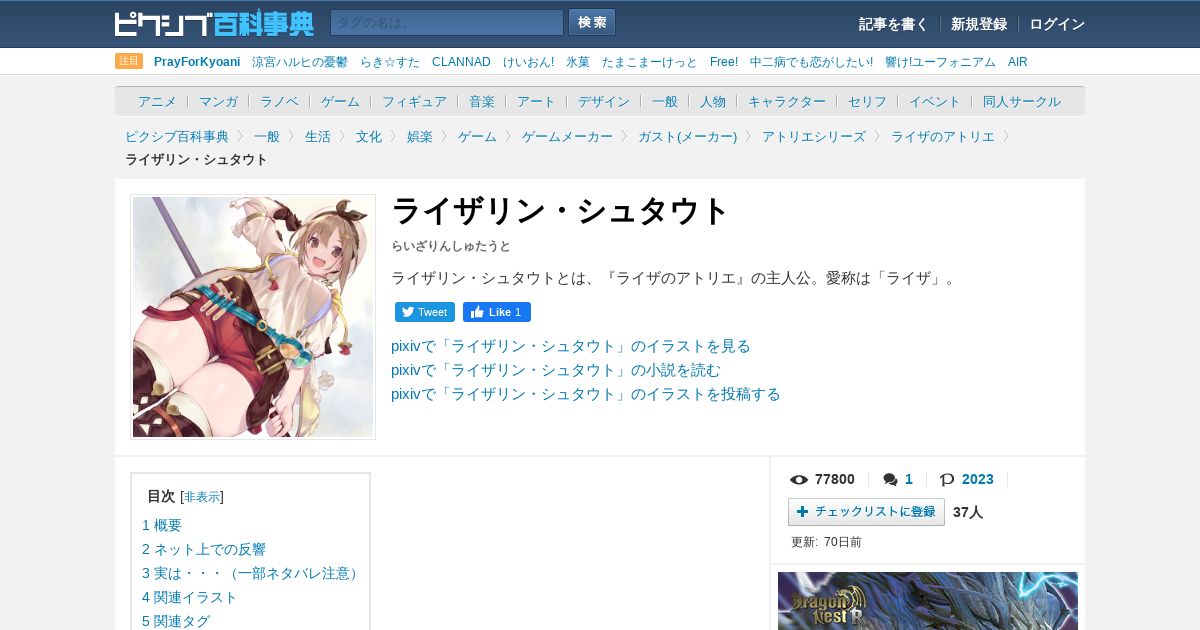Focus the タグの名は search field

coord(447,23)
